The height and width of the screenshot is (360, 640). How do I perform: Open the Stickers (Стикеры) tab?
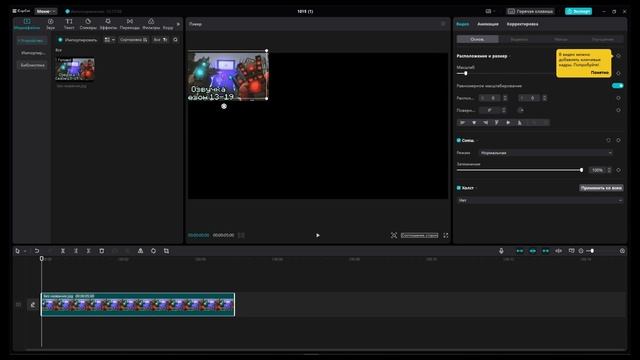88,24
